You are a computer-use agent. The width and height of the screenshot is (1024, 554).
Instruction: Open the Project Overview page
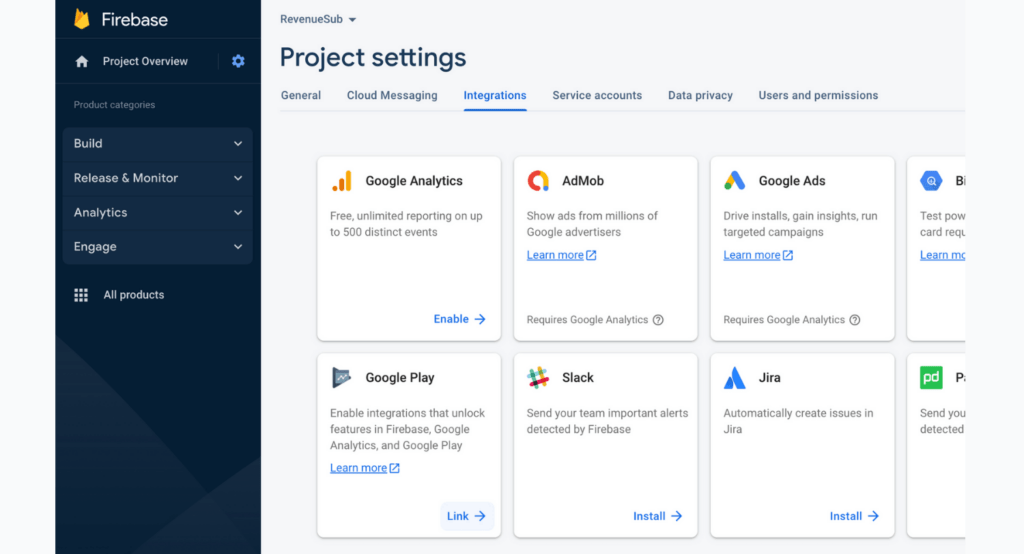(x=145, y=61)
